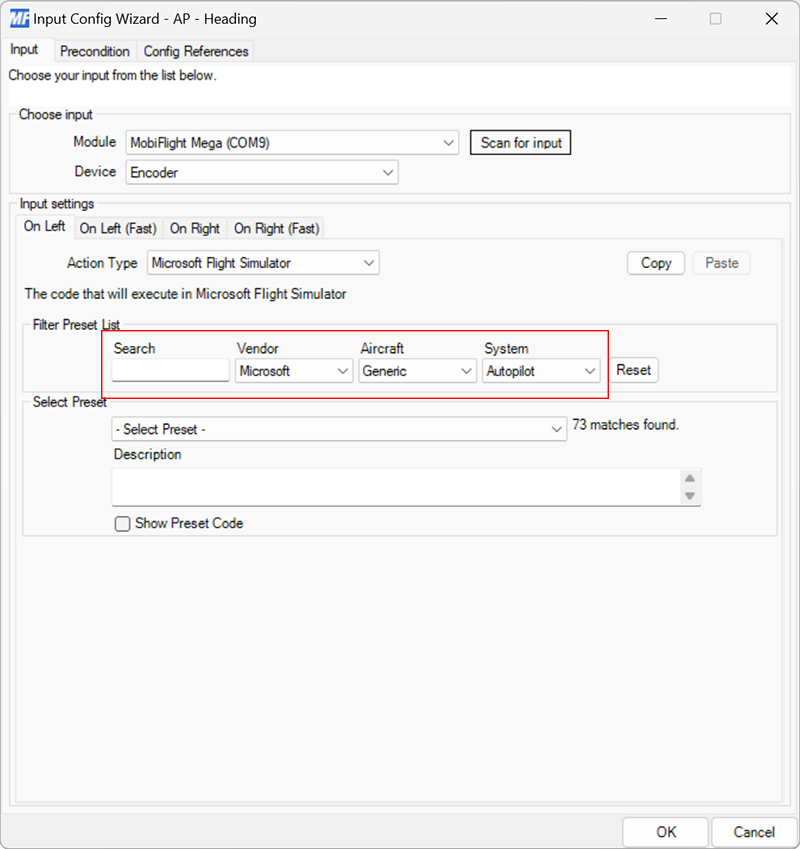Click the Description scroll-up arrow

click(691, 477)
